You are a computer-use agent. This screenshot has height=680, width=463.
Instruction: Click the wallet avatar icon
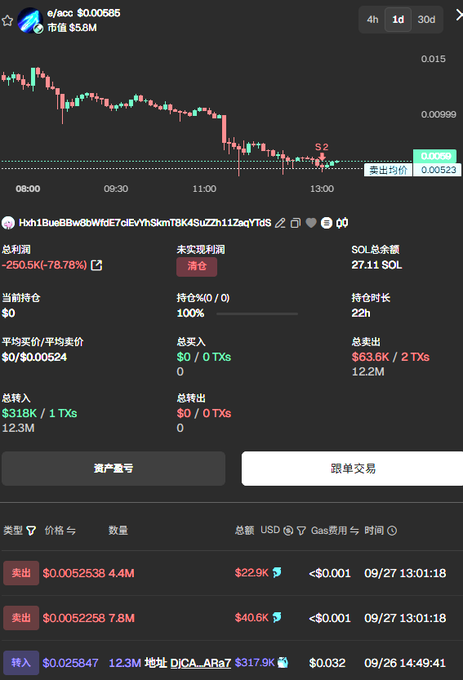click(8, 223)
